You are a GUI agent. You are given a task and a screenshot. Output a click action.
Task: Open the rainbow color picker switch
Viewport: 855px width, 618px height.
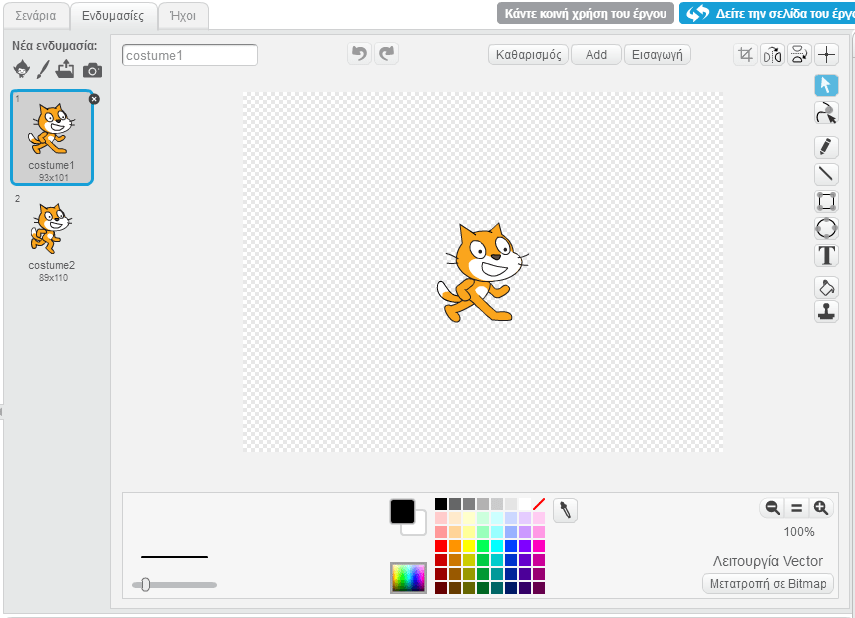[x=408, y=578]
